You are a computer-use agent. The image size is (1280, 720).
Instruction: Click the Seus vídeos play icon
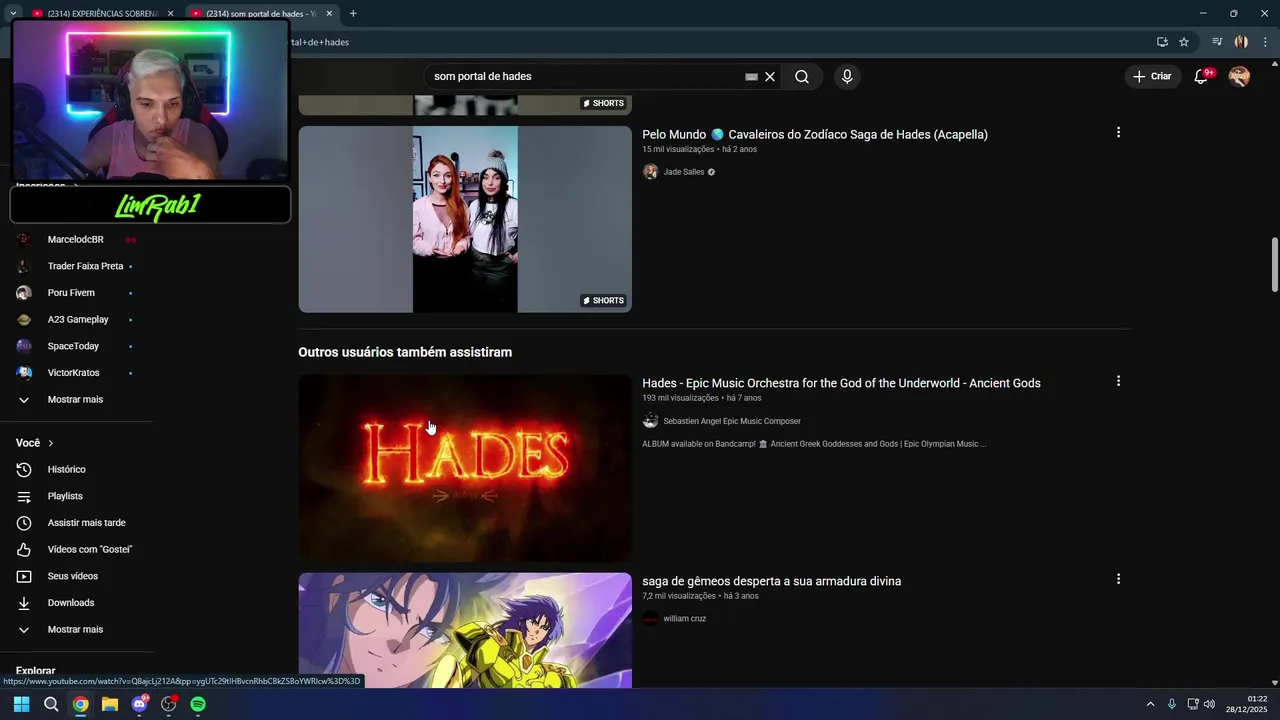[x=24, y=577]
